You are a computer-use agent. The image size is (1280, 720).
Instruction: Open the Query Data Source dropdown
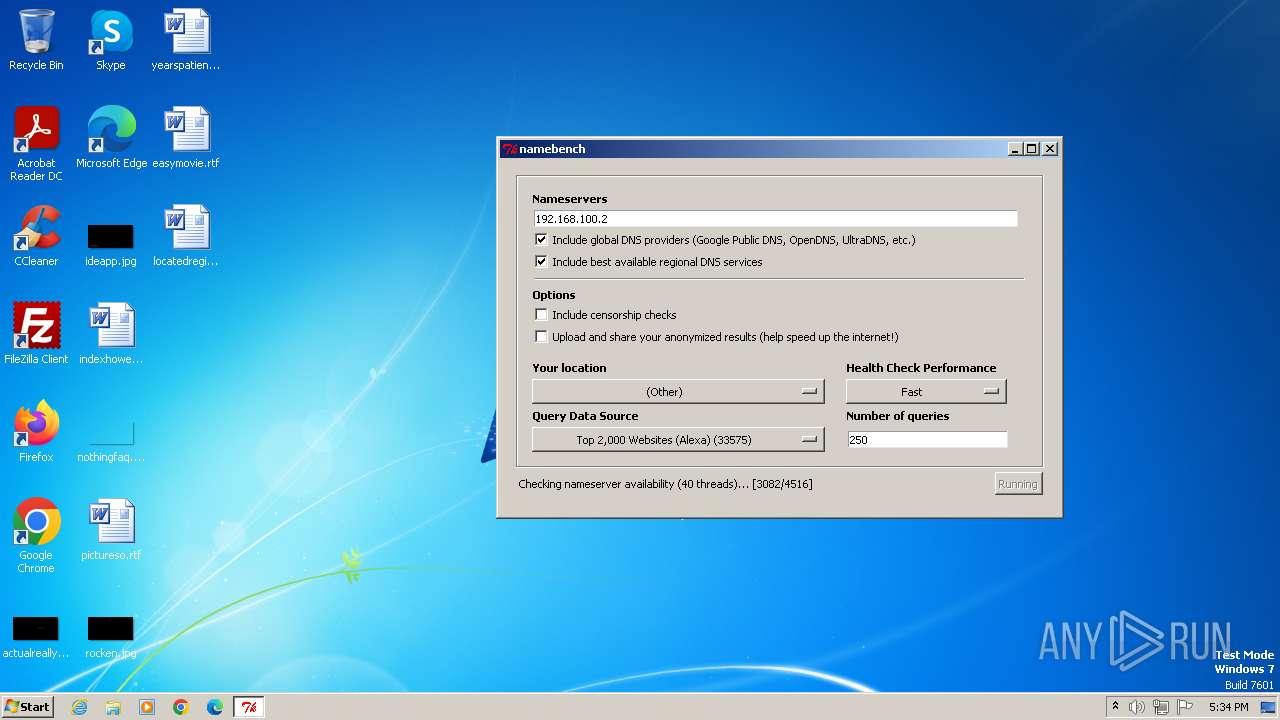click(x=678, y=440)
